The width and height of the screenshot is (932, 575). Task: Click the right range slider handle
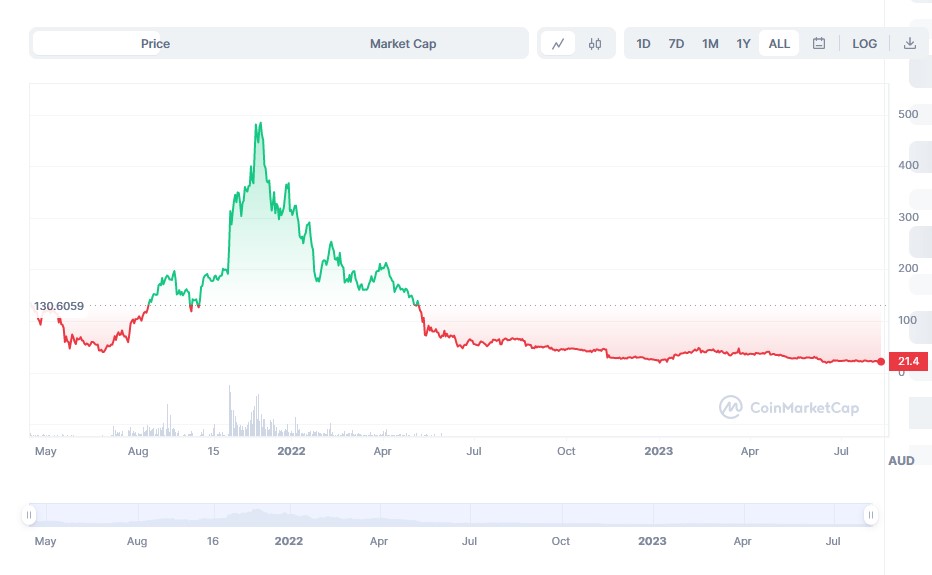point(871,515)
